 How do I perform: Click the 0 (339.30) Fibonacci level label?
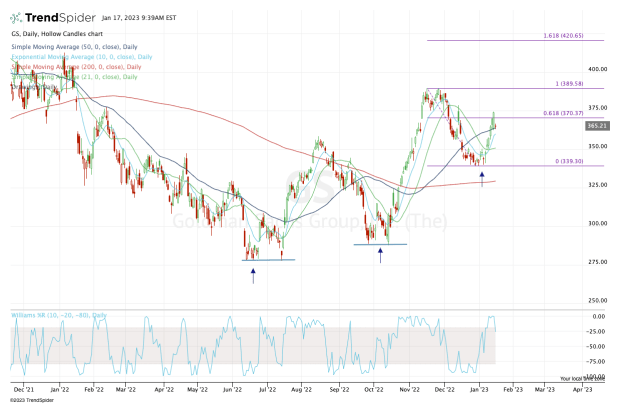pyautogui.click(x=562, y=163)
